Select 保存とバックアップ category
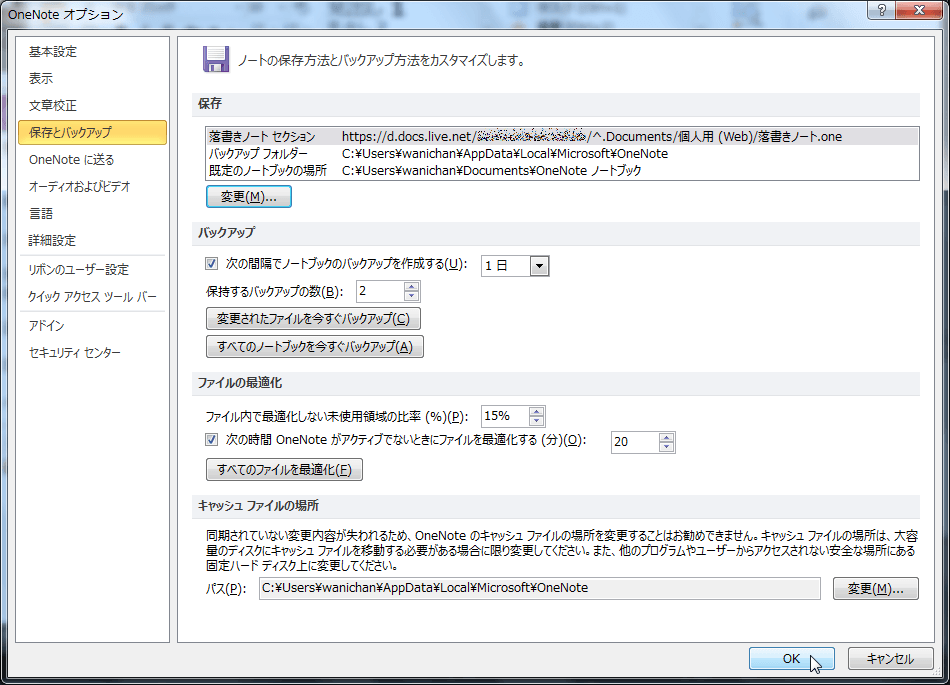 point(93,132)
